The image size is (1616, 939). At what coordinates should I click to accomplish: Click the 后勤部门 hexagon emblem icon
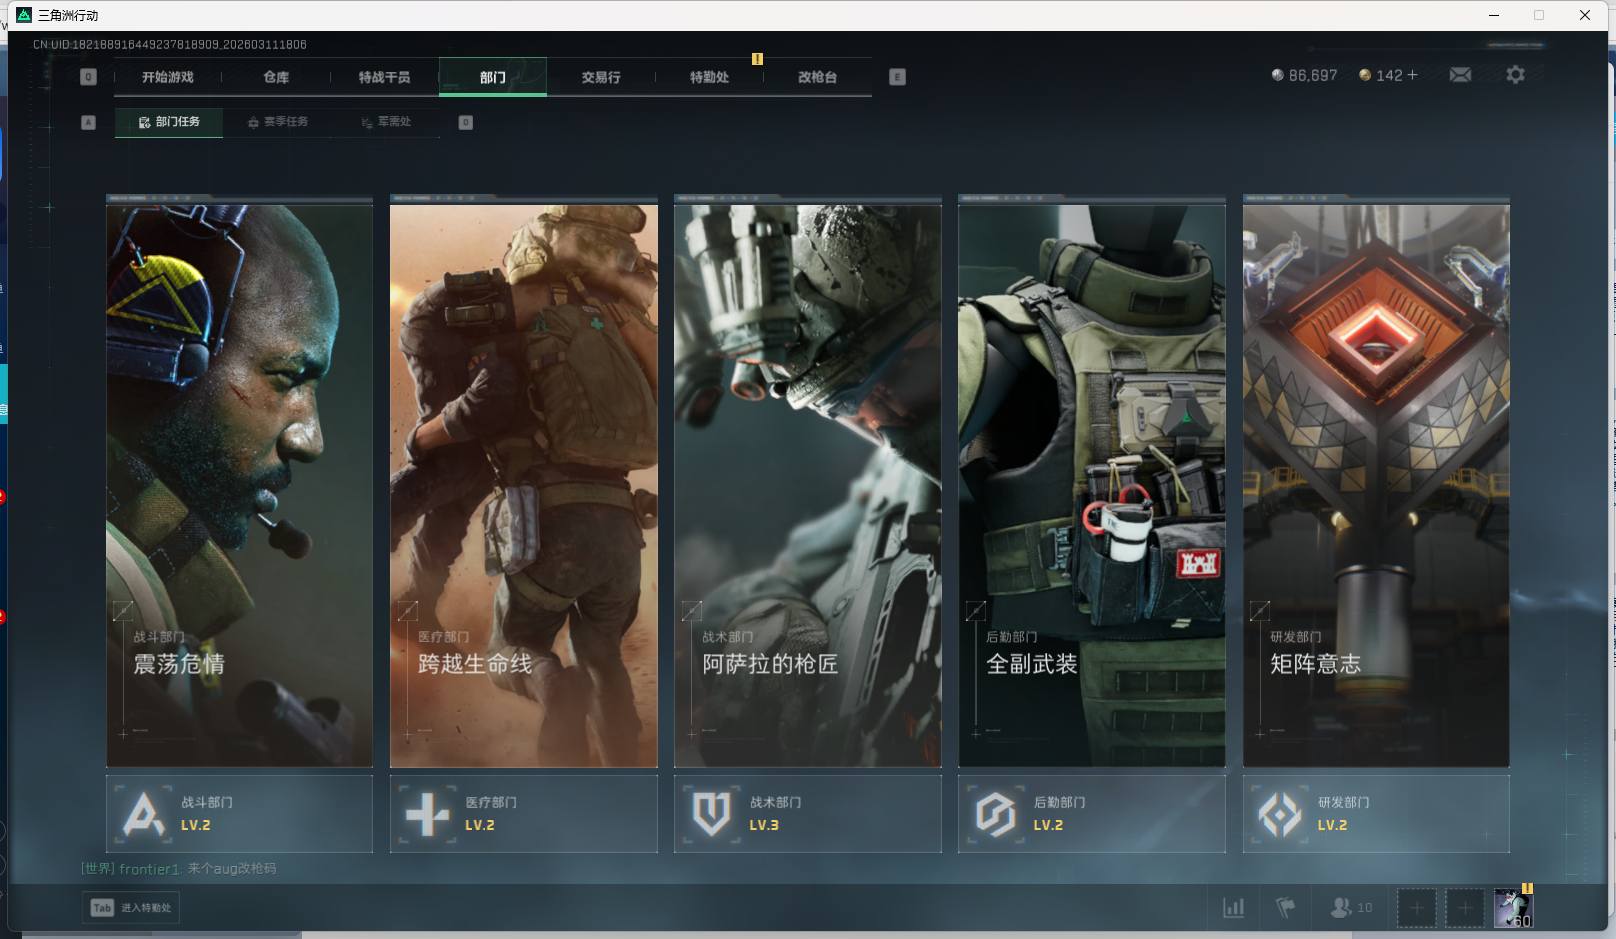point(995,814)
